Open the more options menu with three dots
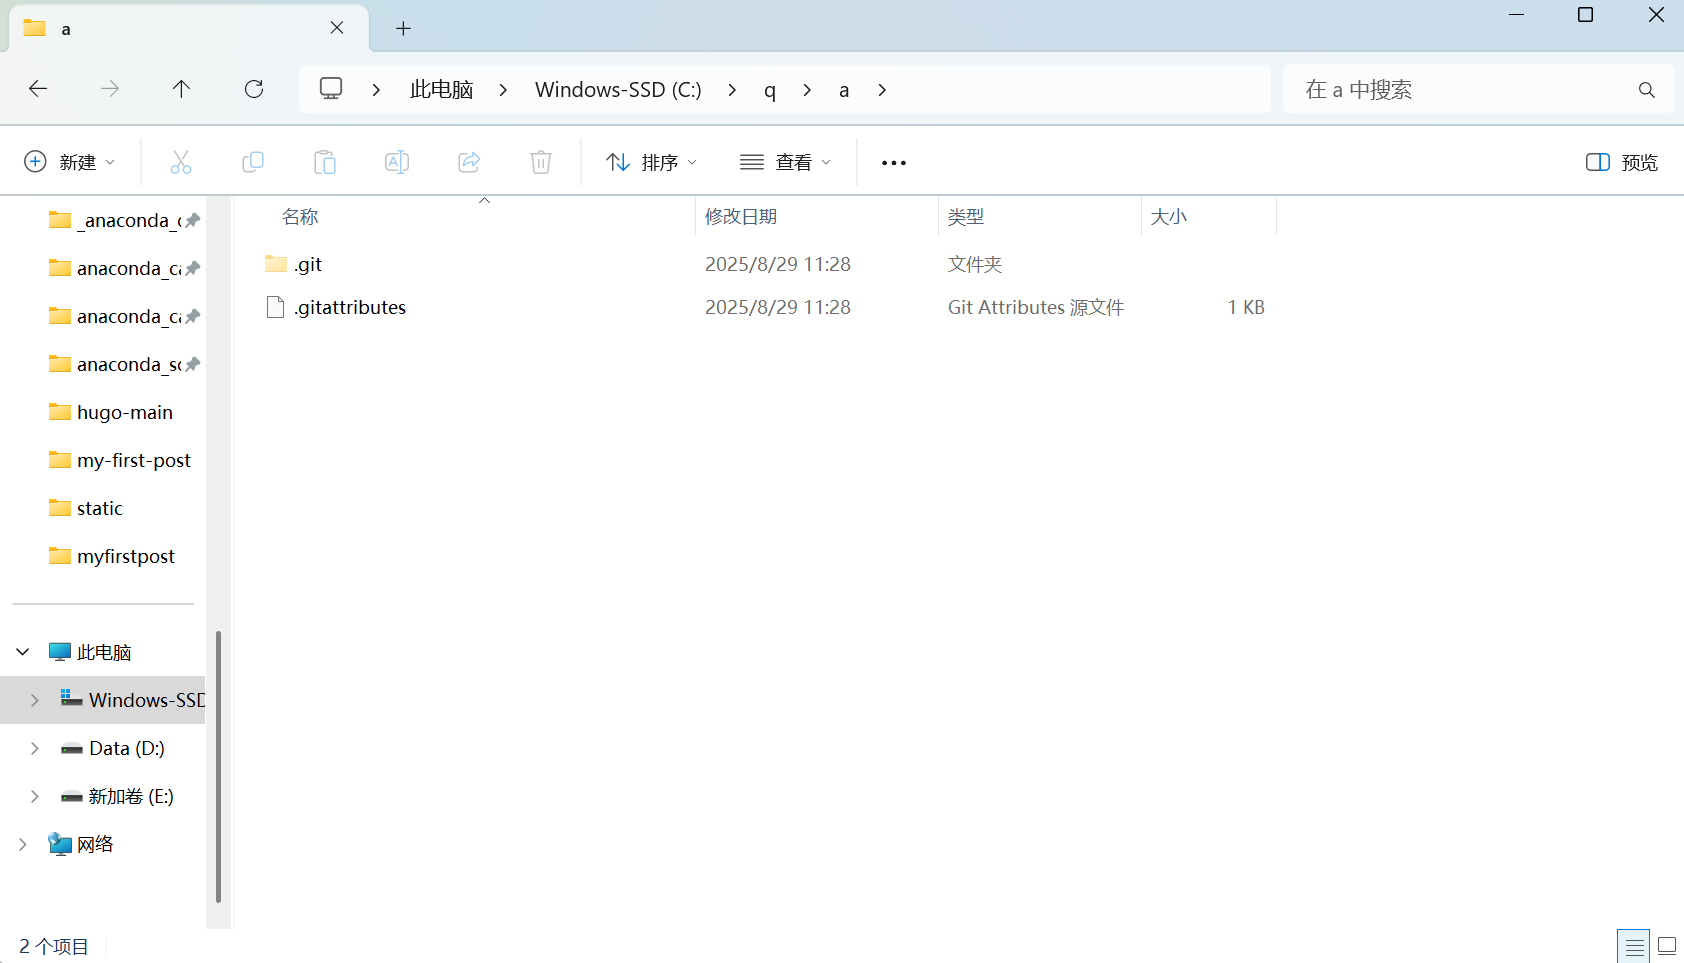The width and height of the screenshot is (1684, 963). point(893,161)
